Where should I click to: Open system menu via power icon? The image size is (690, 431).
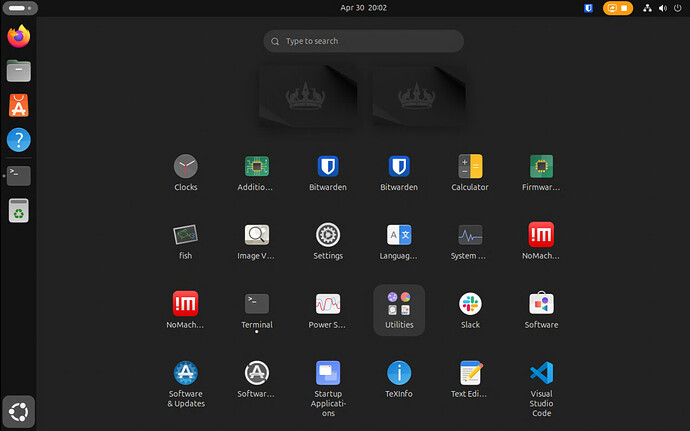678,8
